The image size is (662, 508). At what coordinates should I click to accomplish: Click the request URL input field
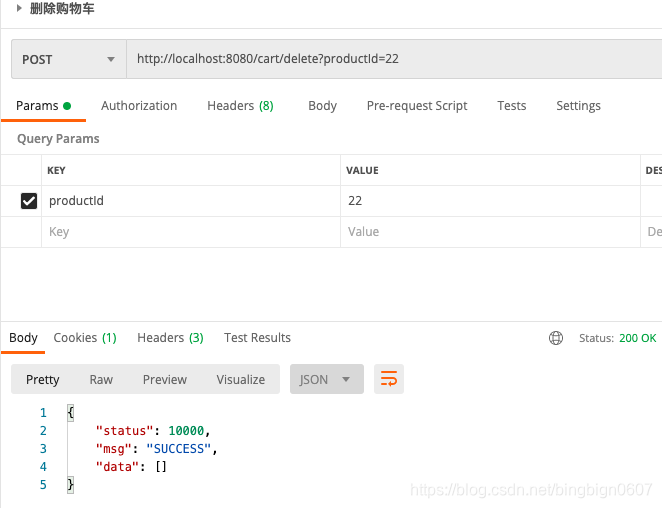coord(394,59)
